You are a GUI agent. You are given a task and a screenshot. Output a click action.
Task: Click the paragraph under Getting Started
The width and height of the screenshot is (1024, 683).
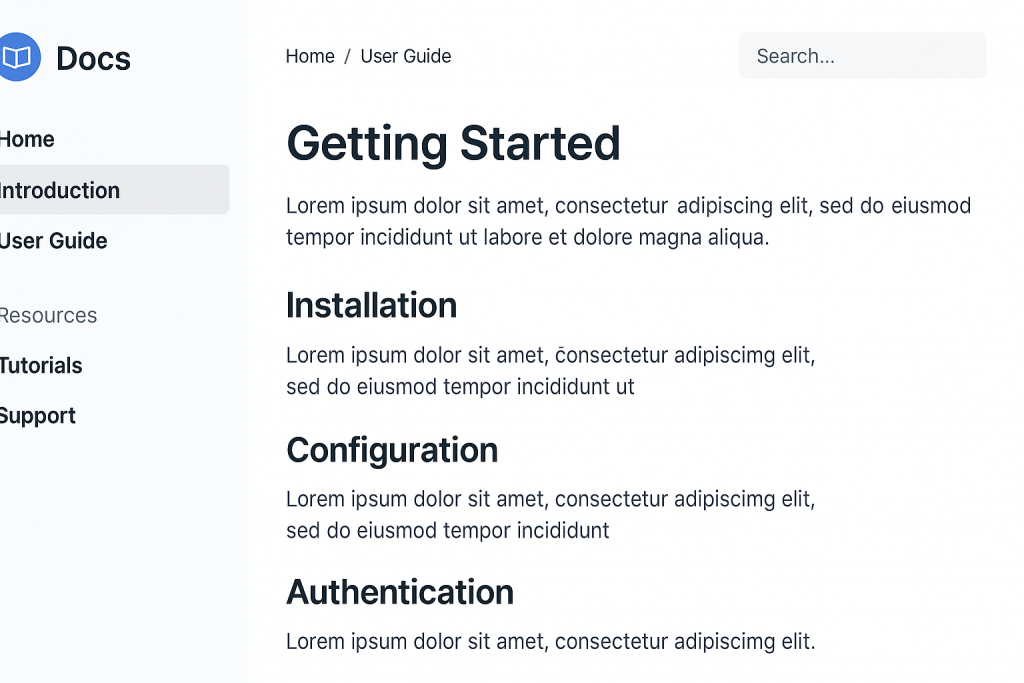tap(627, 221)
